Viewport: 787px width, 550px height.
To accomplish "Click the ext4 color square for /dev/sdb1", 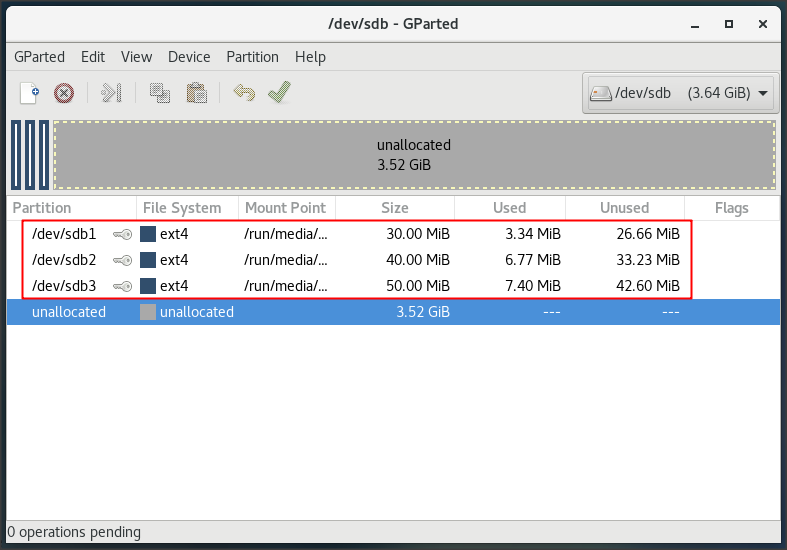I will click(x=148, y=234).
